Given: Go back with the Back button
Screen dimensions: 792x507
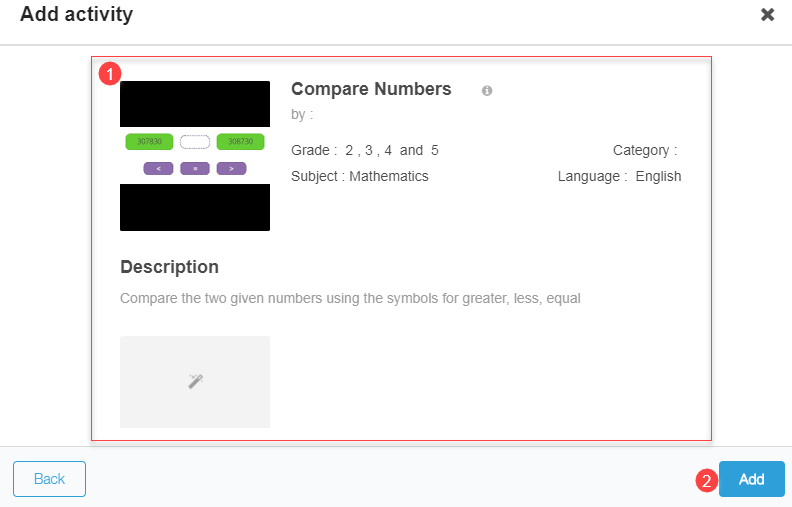Looking at the screenshot, I should [49, 479].
